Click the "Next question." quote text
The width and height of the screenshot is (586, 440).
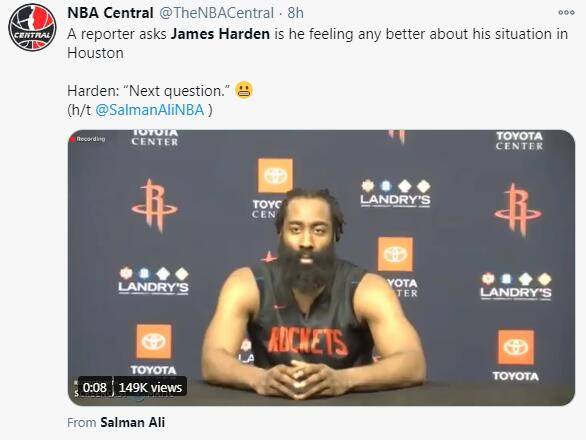(x=174, y=91)
